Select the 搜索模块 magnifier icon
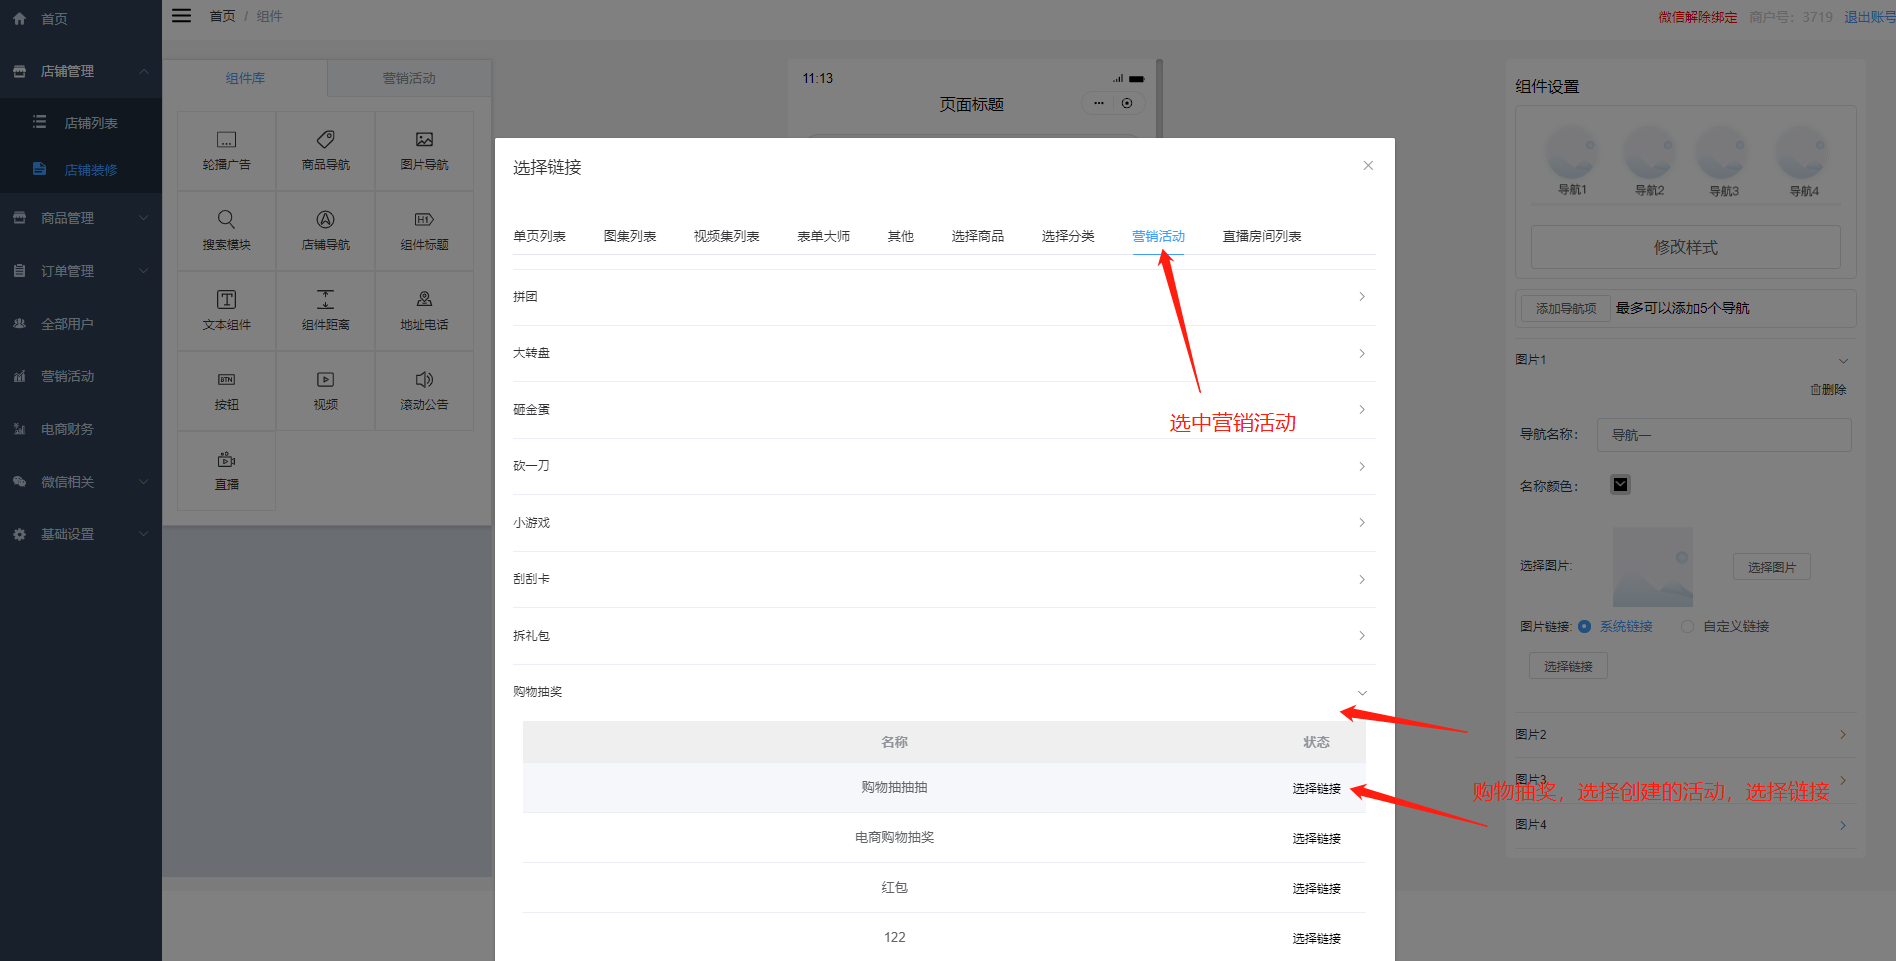 [227, 219]
